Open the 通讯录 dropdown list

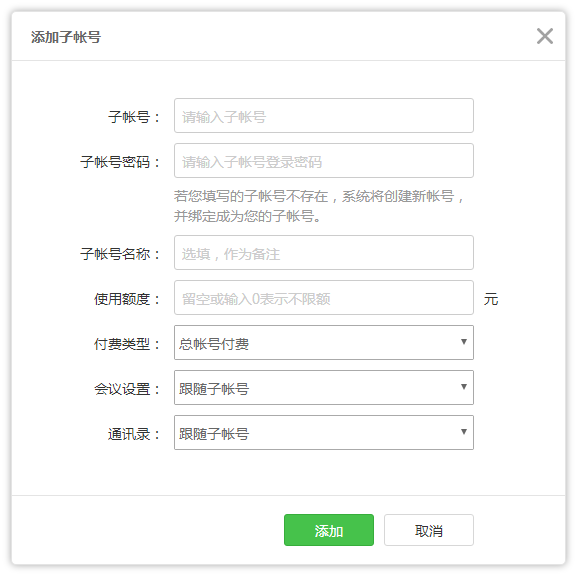tap(324, 432)
